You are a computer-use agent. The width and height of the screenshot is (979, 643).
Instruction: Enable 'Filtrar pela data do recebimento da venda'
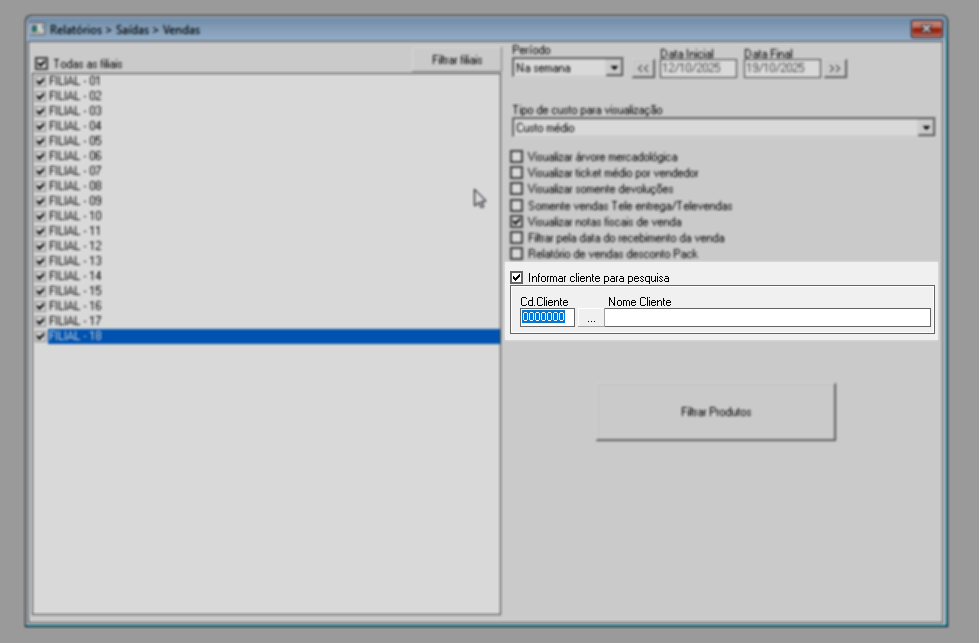click(516, 238)
